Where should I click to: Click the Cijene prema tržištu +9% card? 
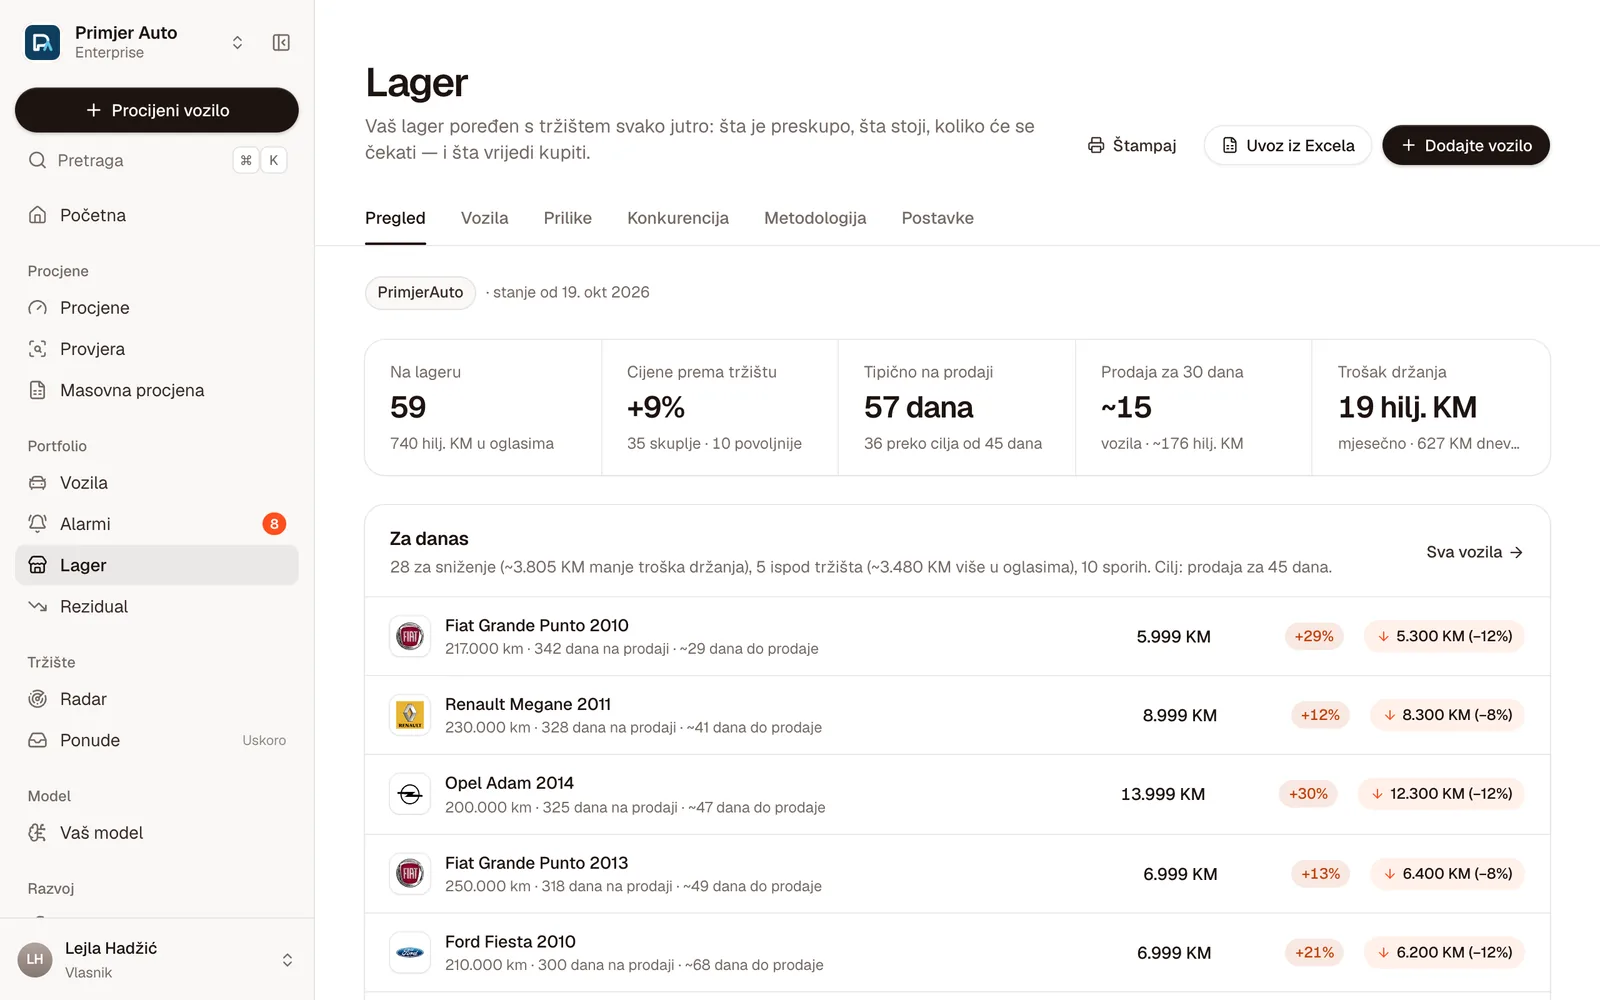click(720, 407)
